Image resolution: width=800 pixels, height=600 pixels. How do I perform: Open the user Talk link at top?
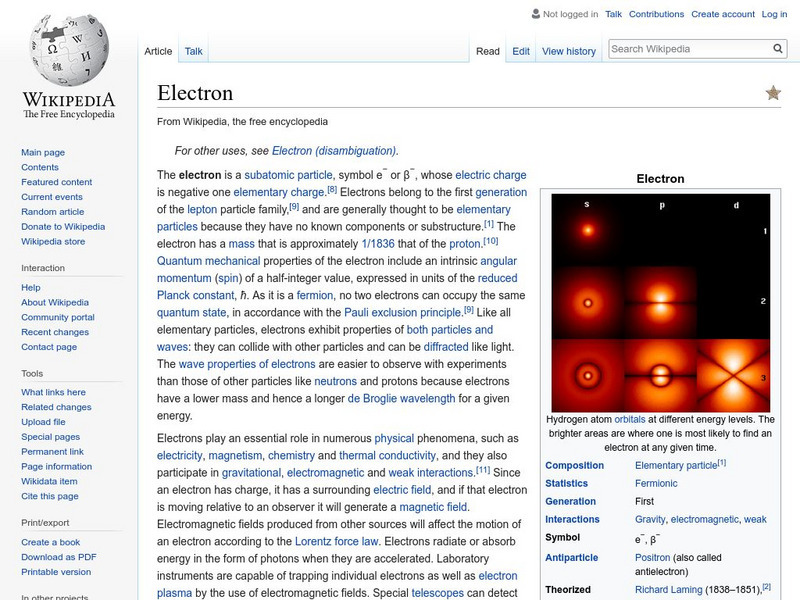tap(613, 14)
